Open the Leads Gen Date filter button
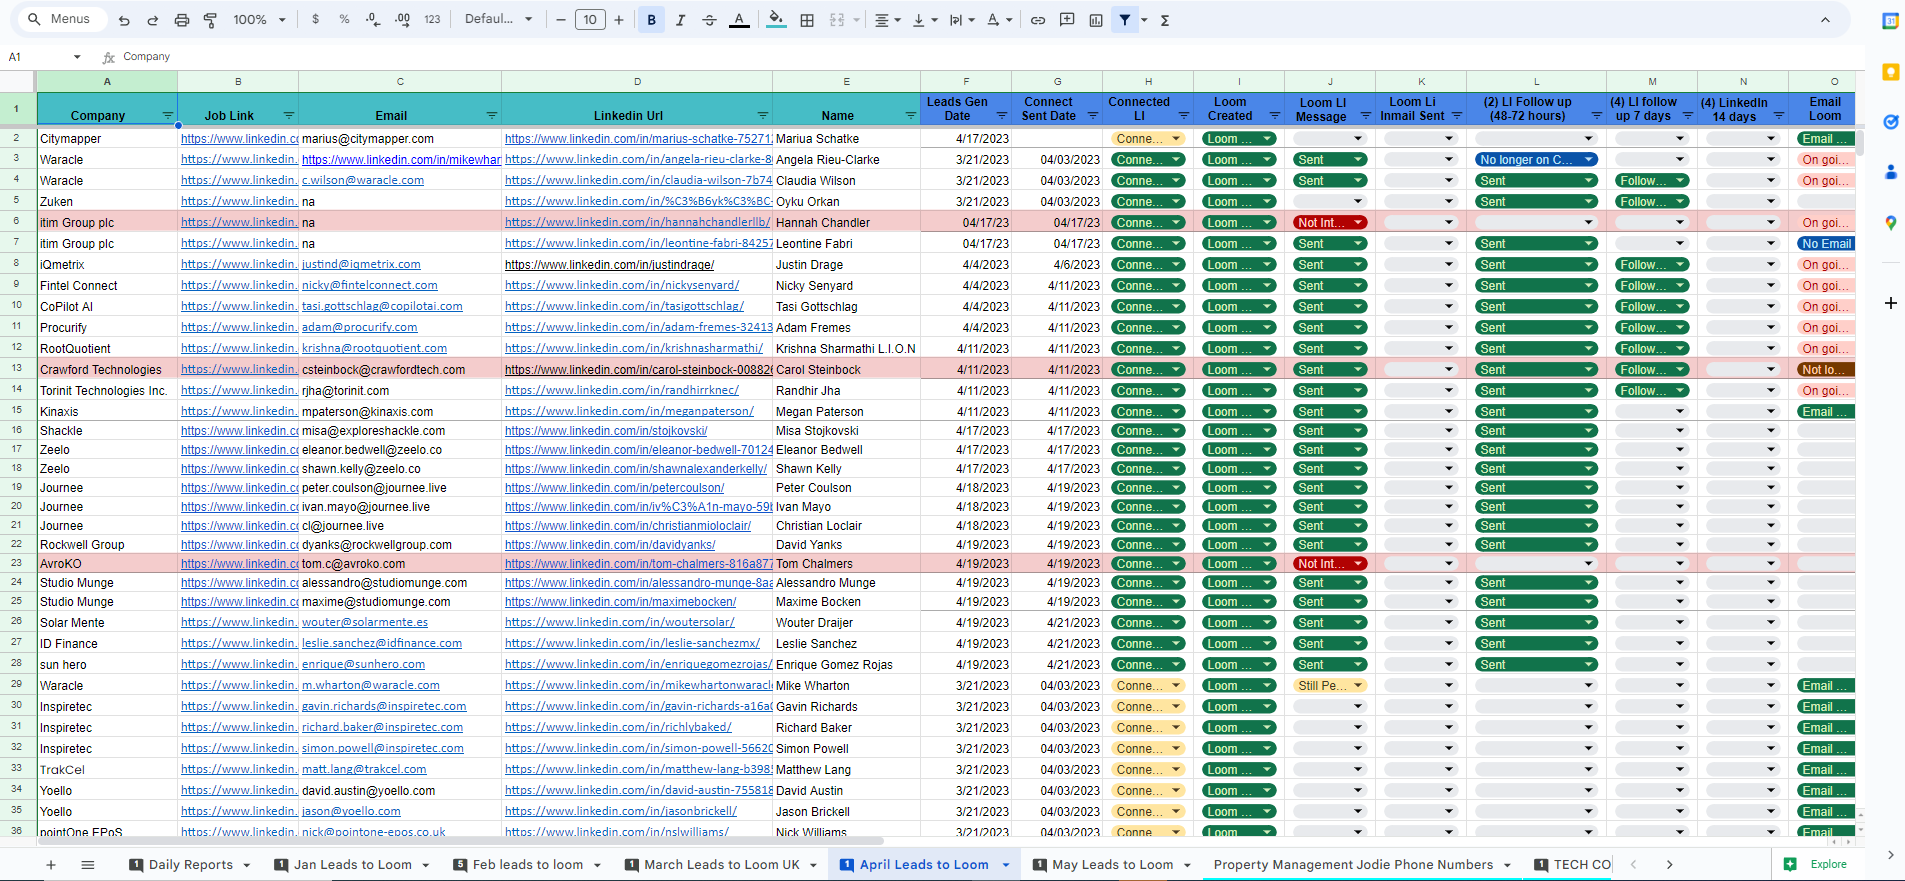 [1002, 116]
